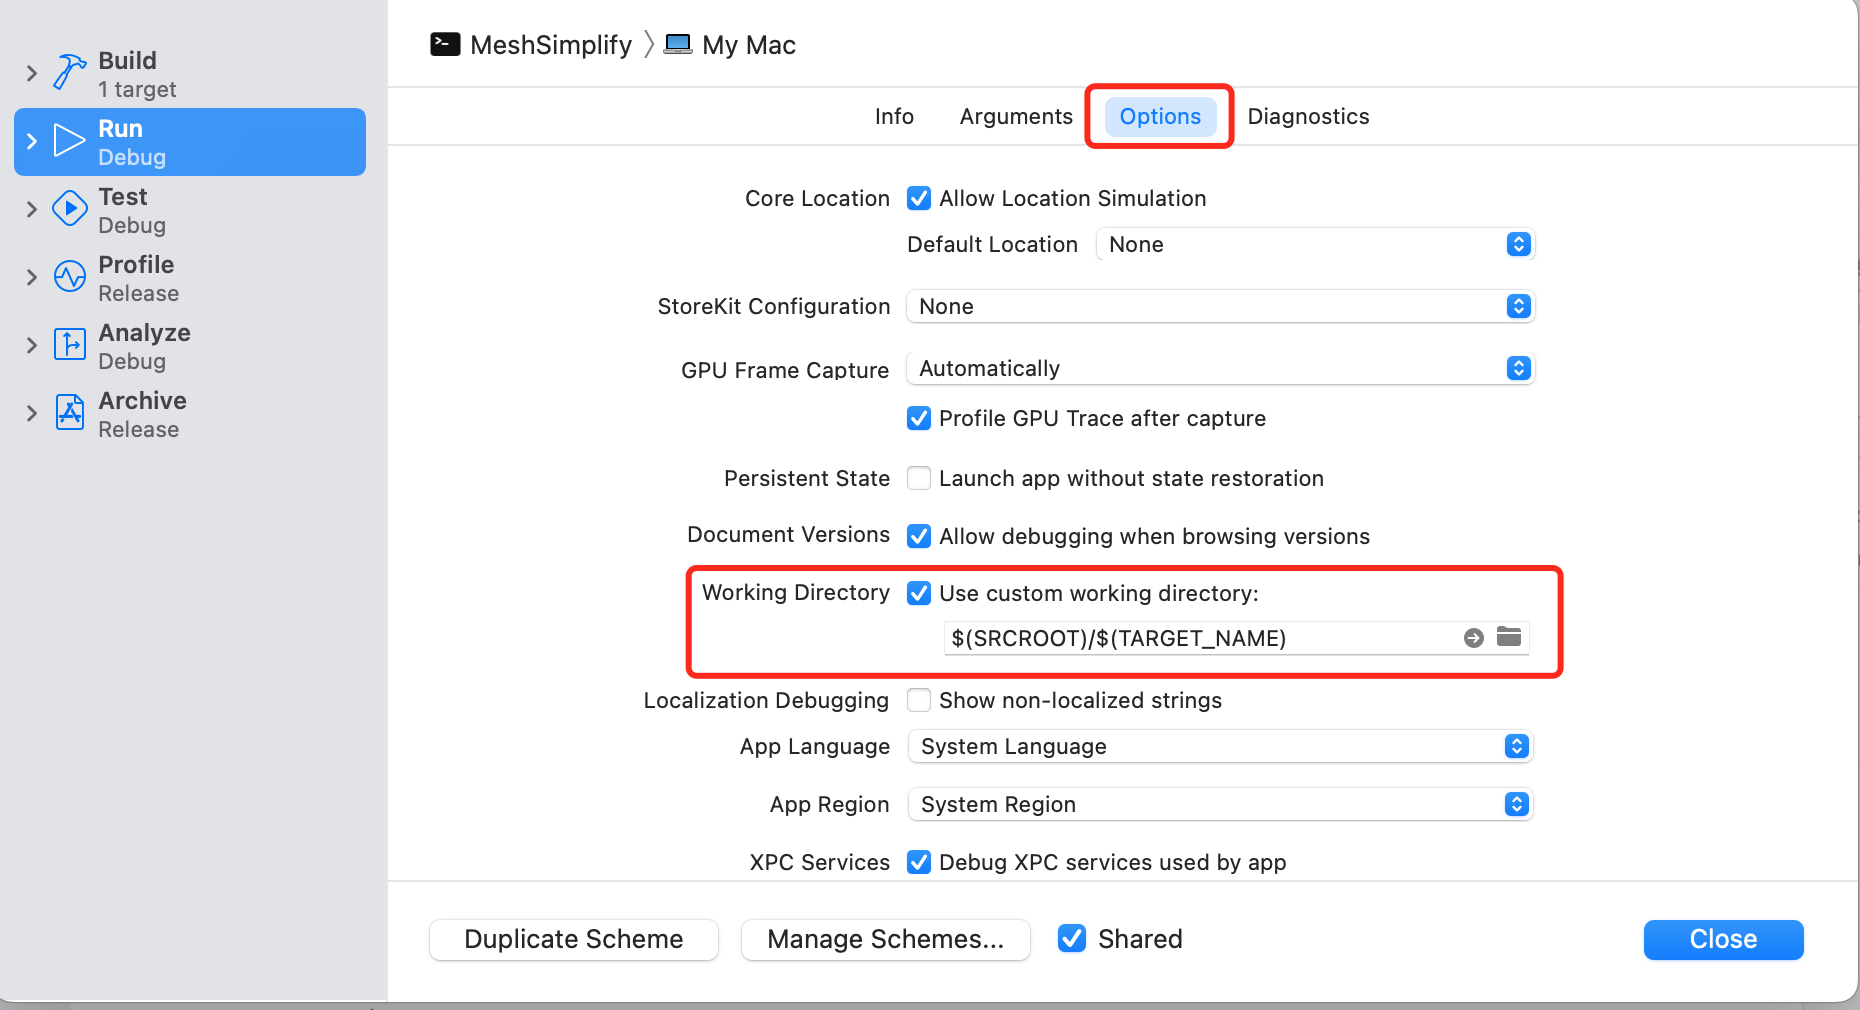
Task: Click the Analyze scheme icon
Action: pos(68,345)
